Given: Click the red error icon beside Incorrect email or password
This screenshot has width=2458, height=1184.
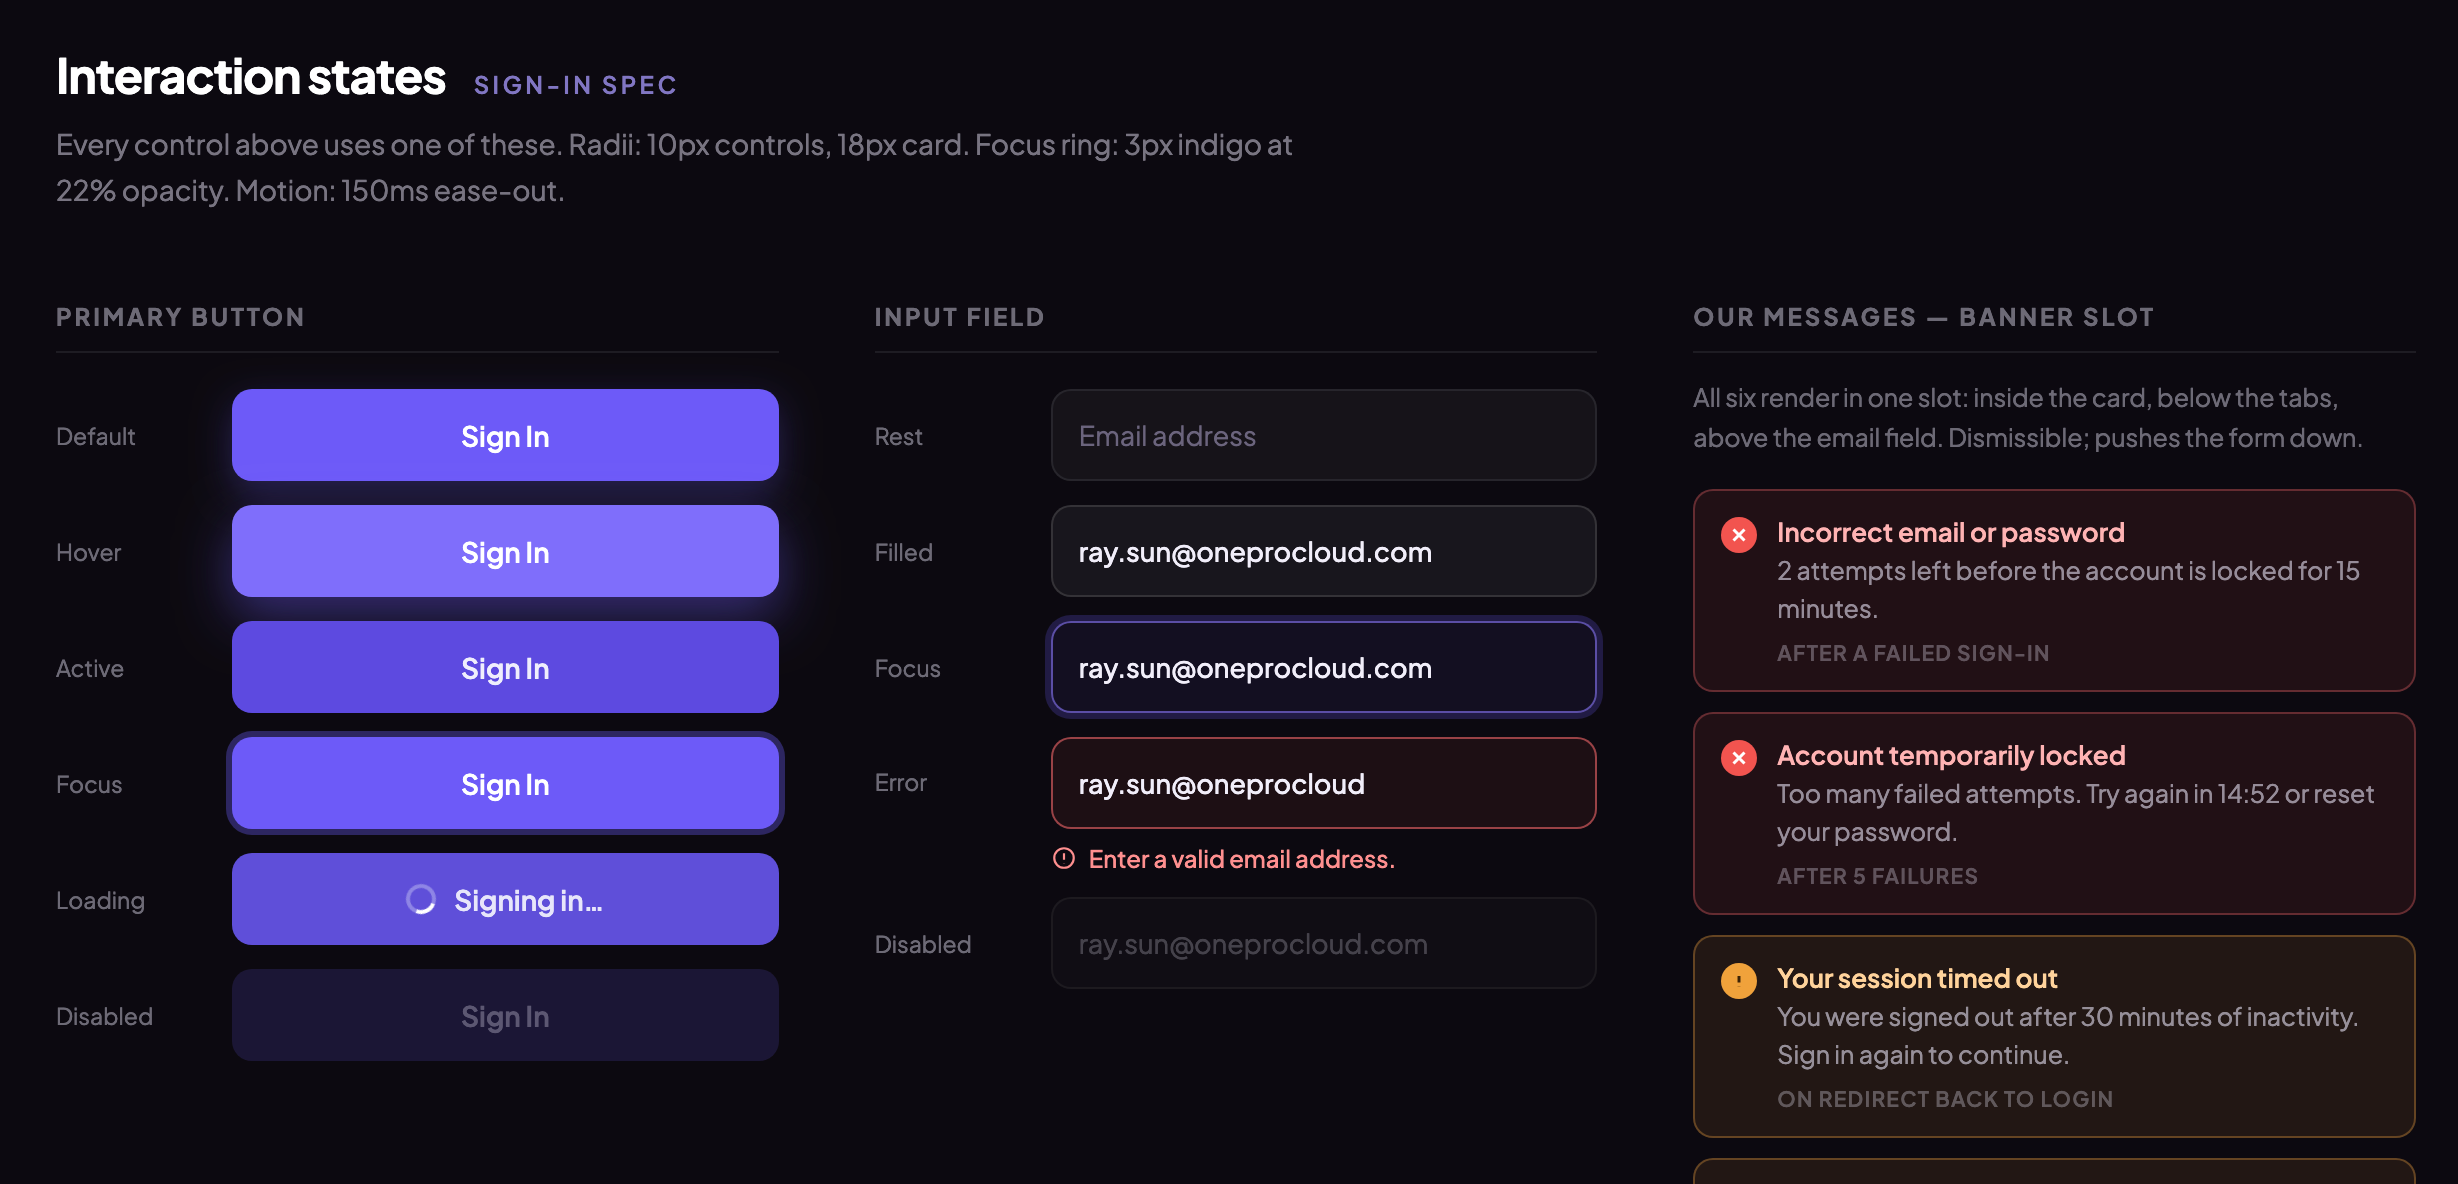Looking at the screenshot, I should [1738, 535].
